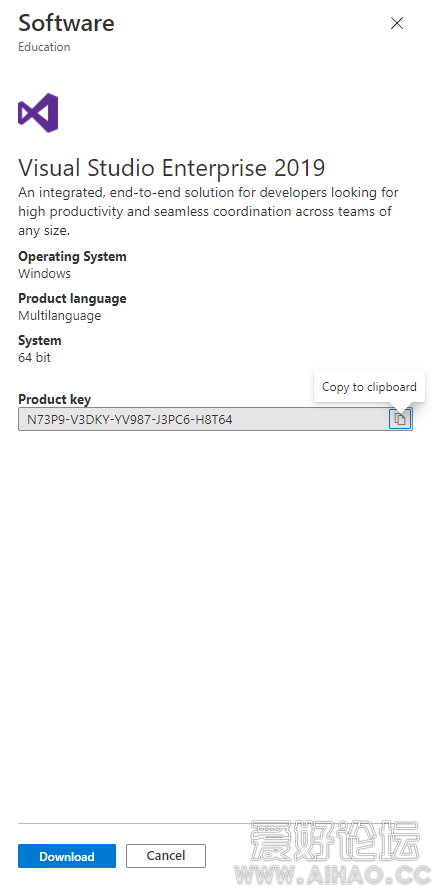Click the WWW.AIHAO.CC watermark text
This screenshot has width=432, height=888.
coord(334,874)
